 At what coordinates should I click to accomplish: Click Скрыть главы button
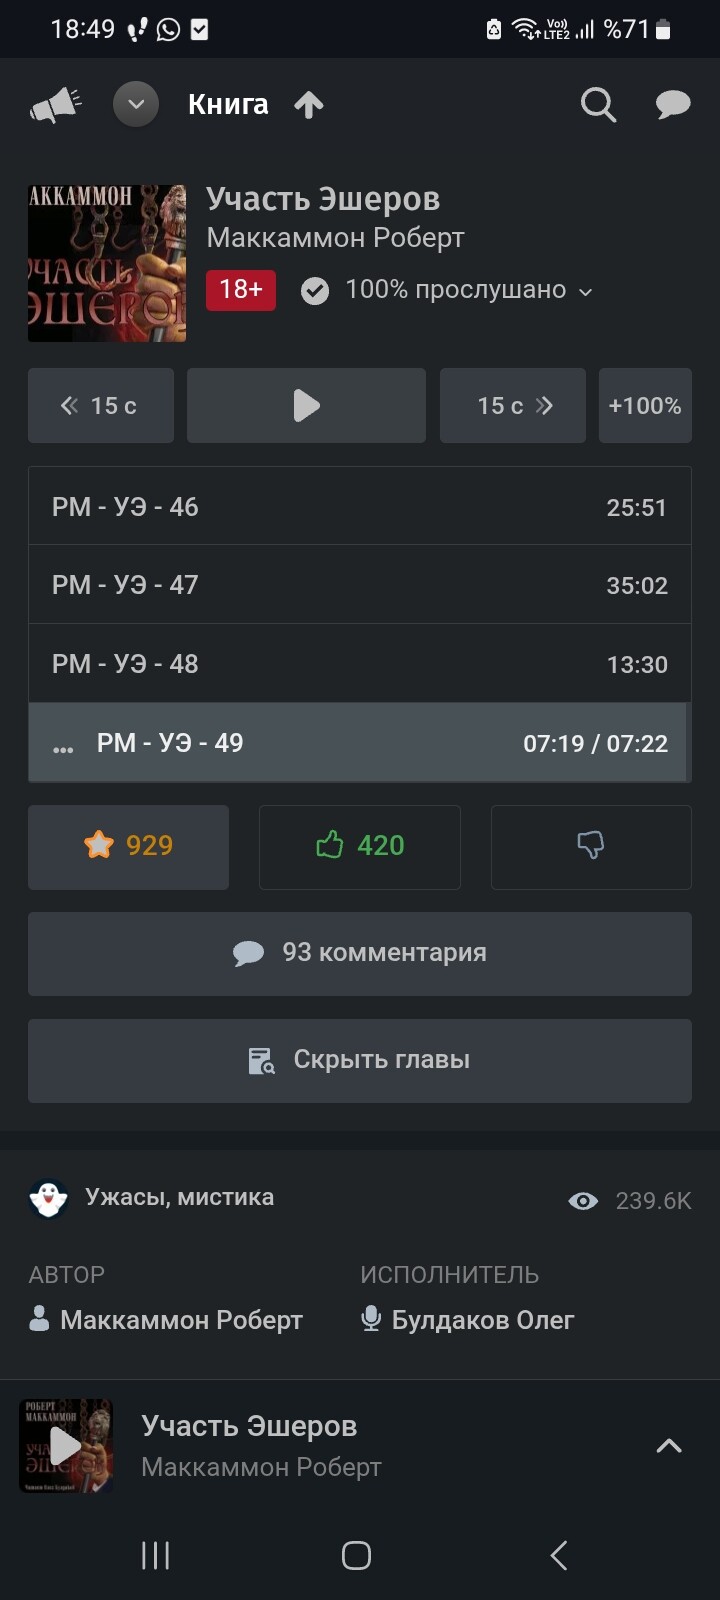coord(360,1060)
